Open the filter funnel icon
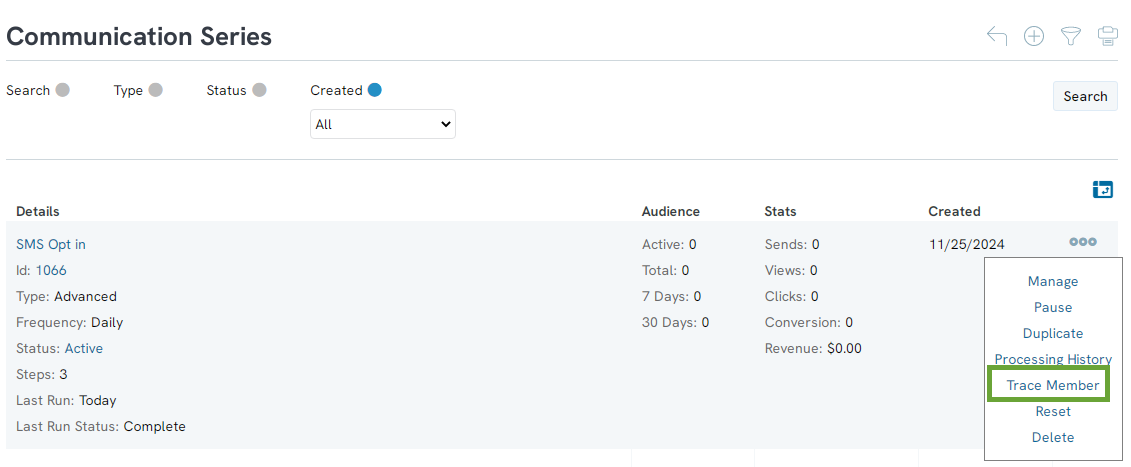 tap(1071, 36)
